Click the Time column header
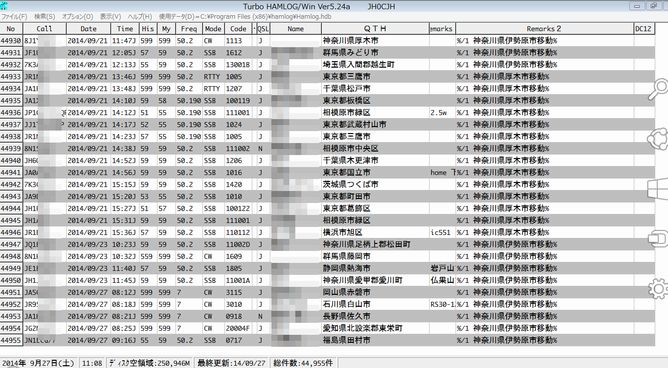This screenshot has width=668, height=368. point(125,29)
